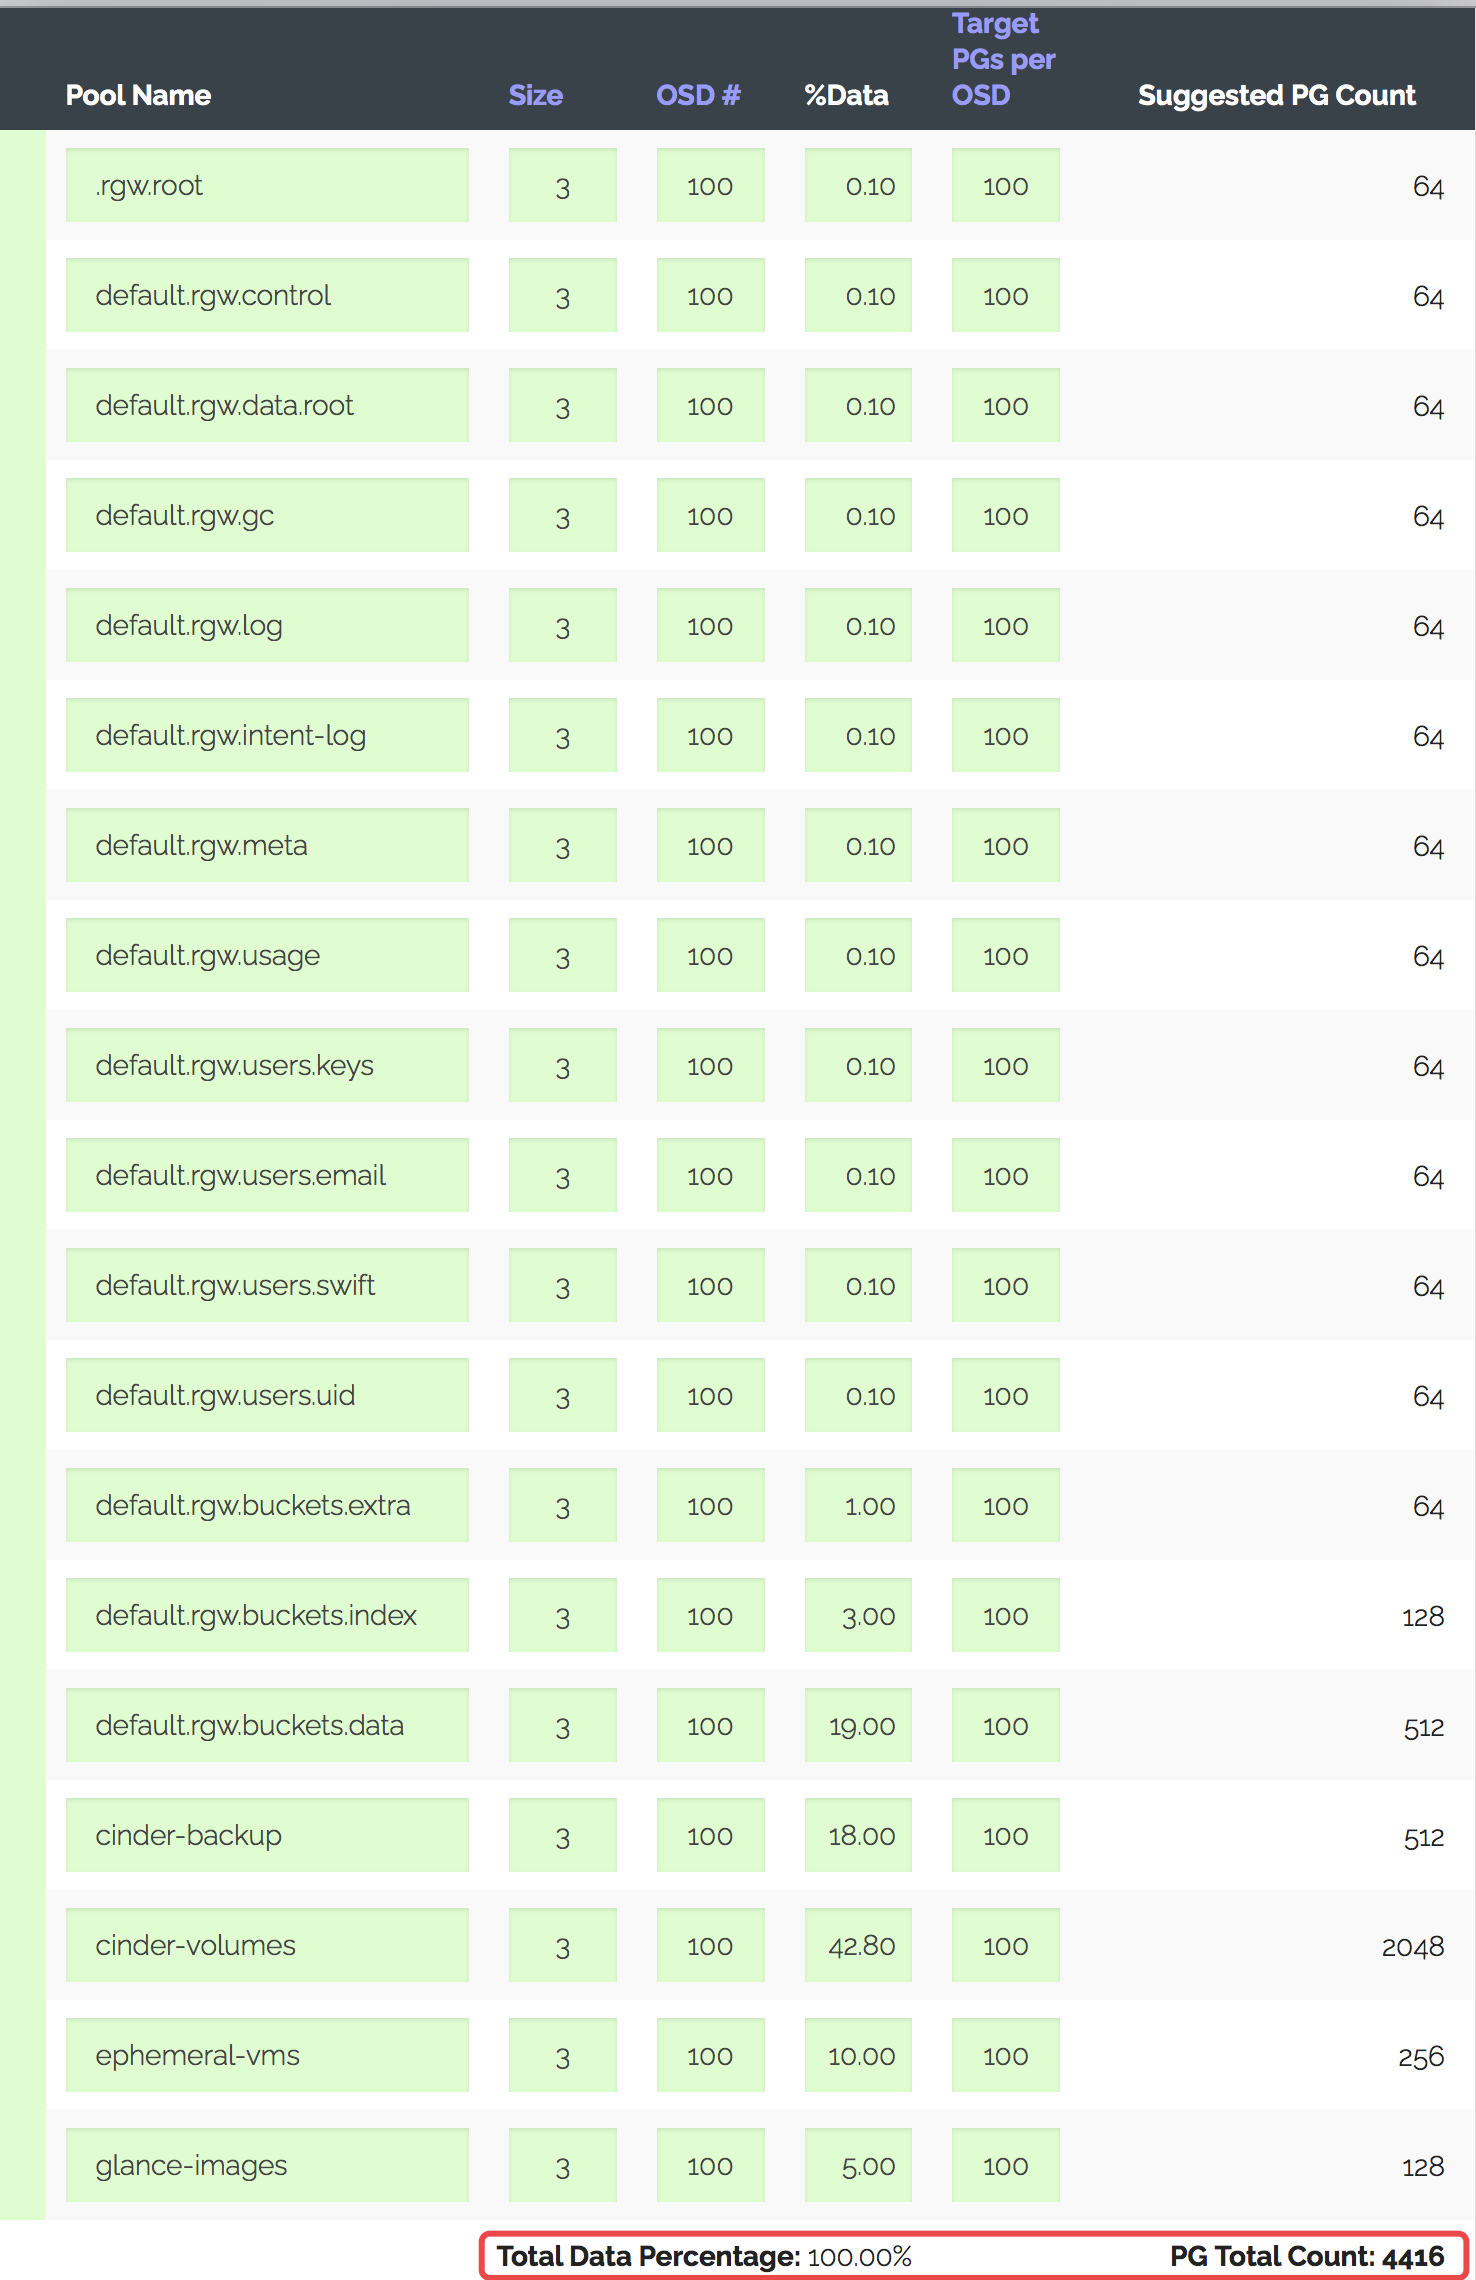Edit the default.rgw.buckets.data pool name field

pos(267,1725)
